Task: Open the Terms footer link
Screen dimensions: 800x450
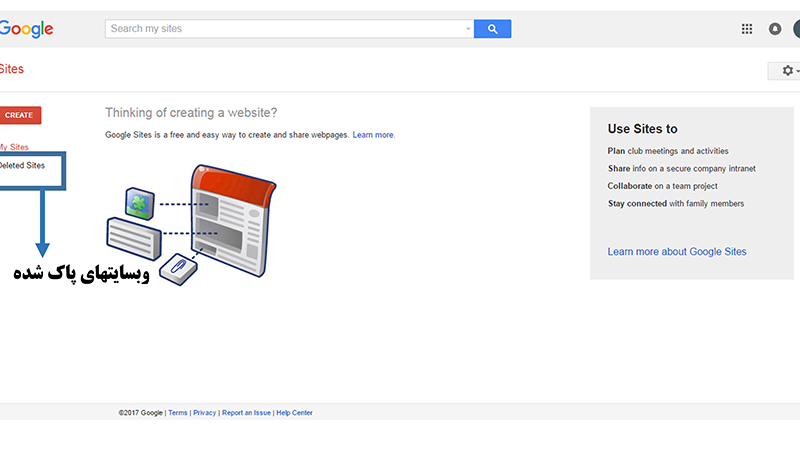Action: [178, 413]
